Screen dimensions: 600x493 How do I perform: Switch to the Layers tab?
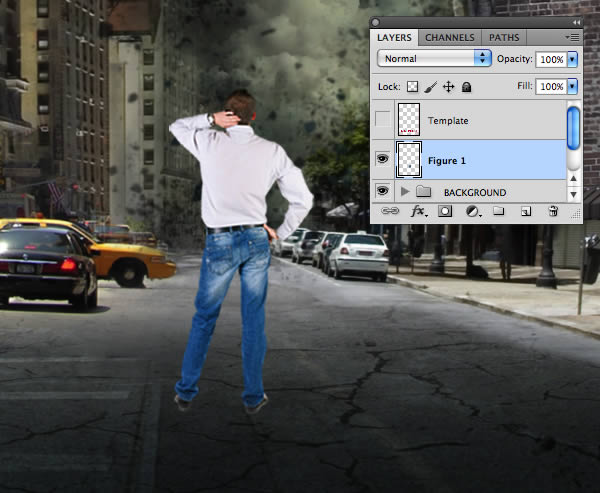click(394, 38)
